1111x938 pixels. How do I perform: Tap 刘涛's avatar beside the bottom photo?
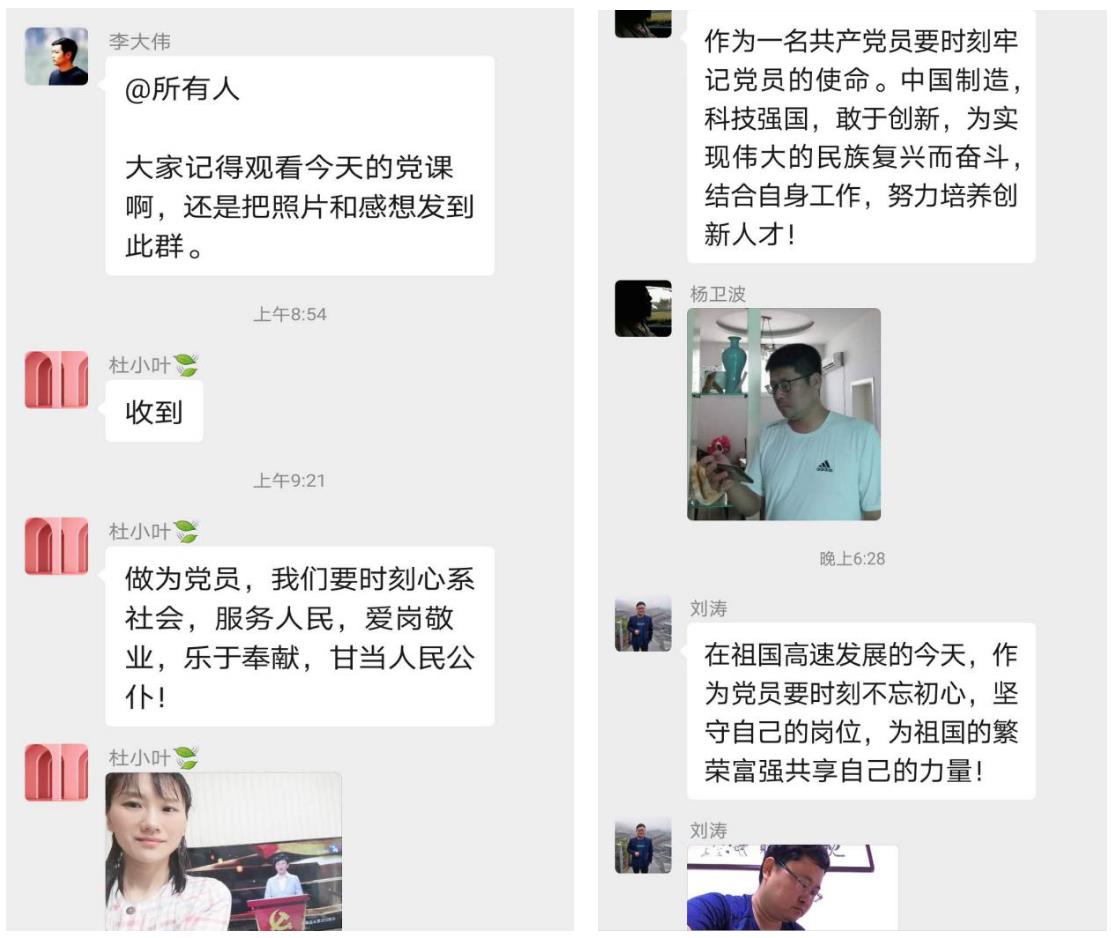[x=643, y=845]
